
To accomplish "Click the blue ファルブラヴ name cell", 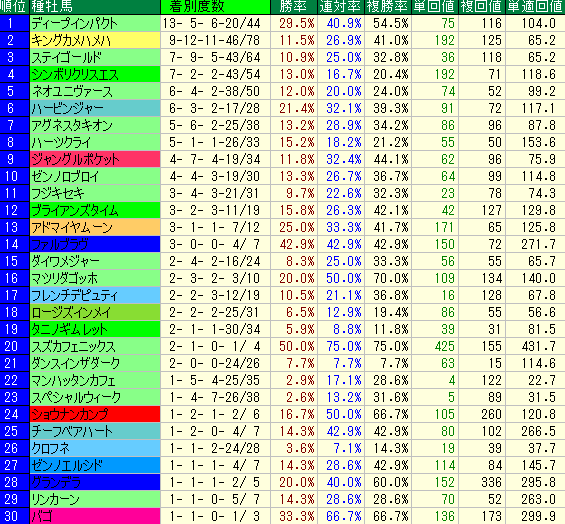I will 95,244.
